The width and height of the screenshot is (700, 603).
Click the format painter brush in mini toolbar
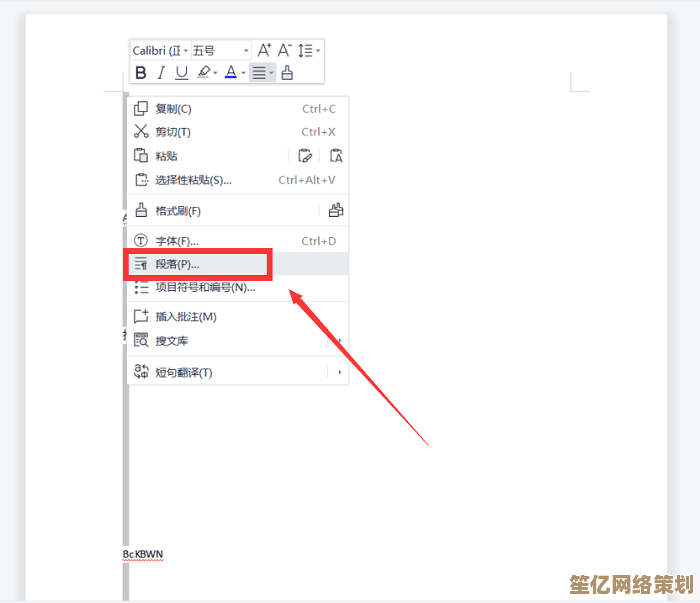[x=288, y=72]
